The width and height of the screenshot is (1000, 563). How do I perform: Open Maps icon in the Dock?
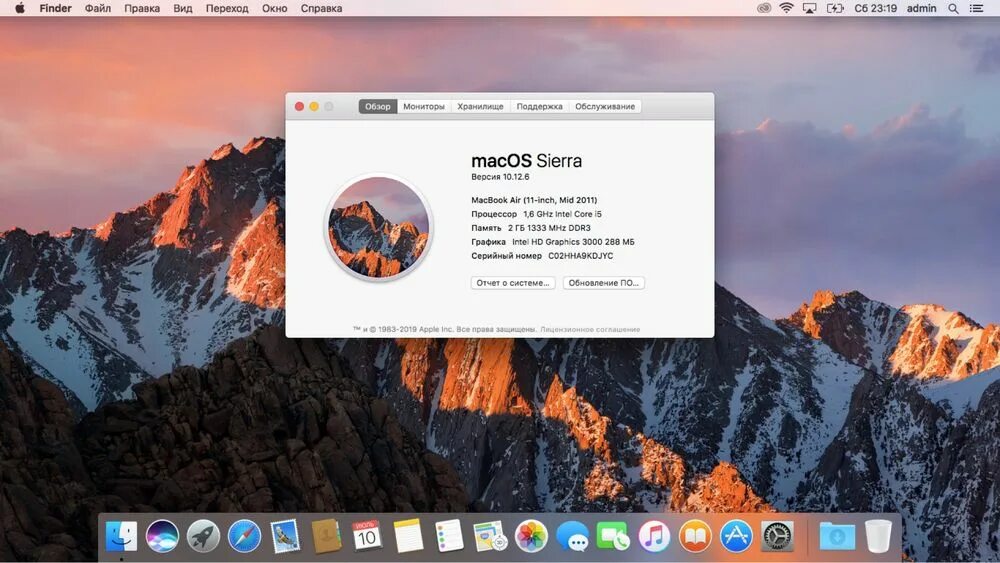click(490, 536)
